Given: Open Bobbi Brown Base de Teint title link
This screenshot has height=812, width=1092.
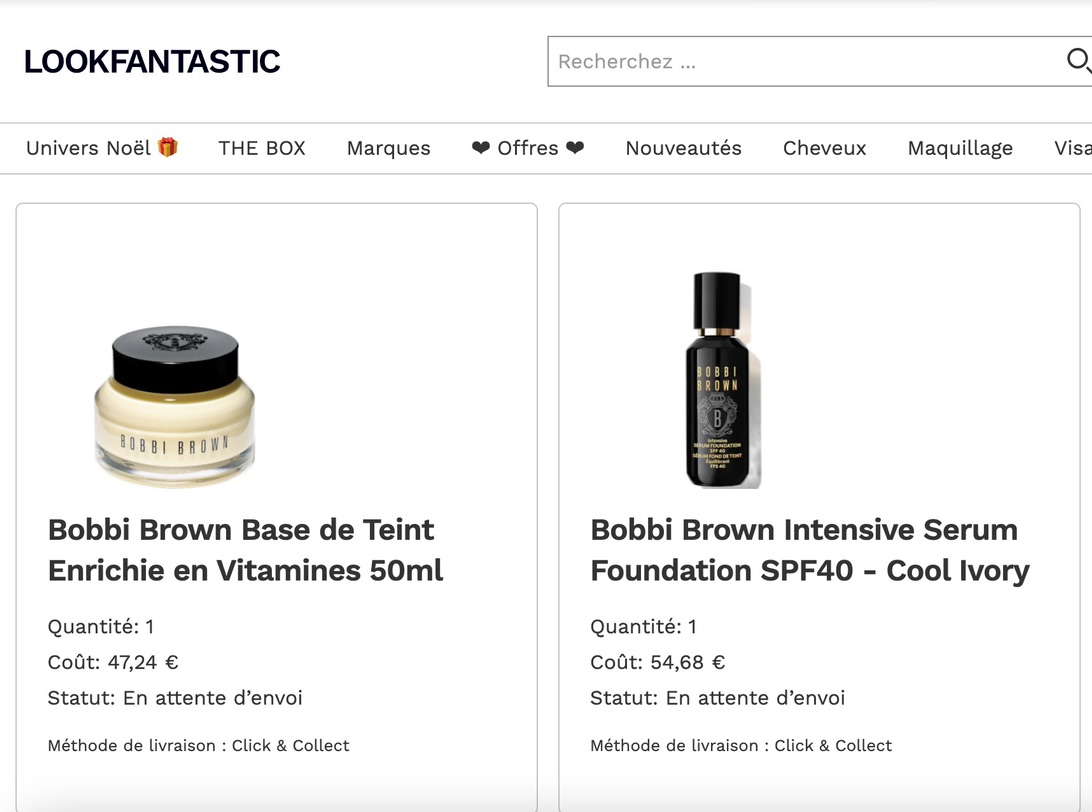Looking at the screenshot, I should [245, 549].
